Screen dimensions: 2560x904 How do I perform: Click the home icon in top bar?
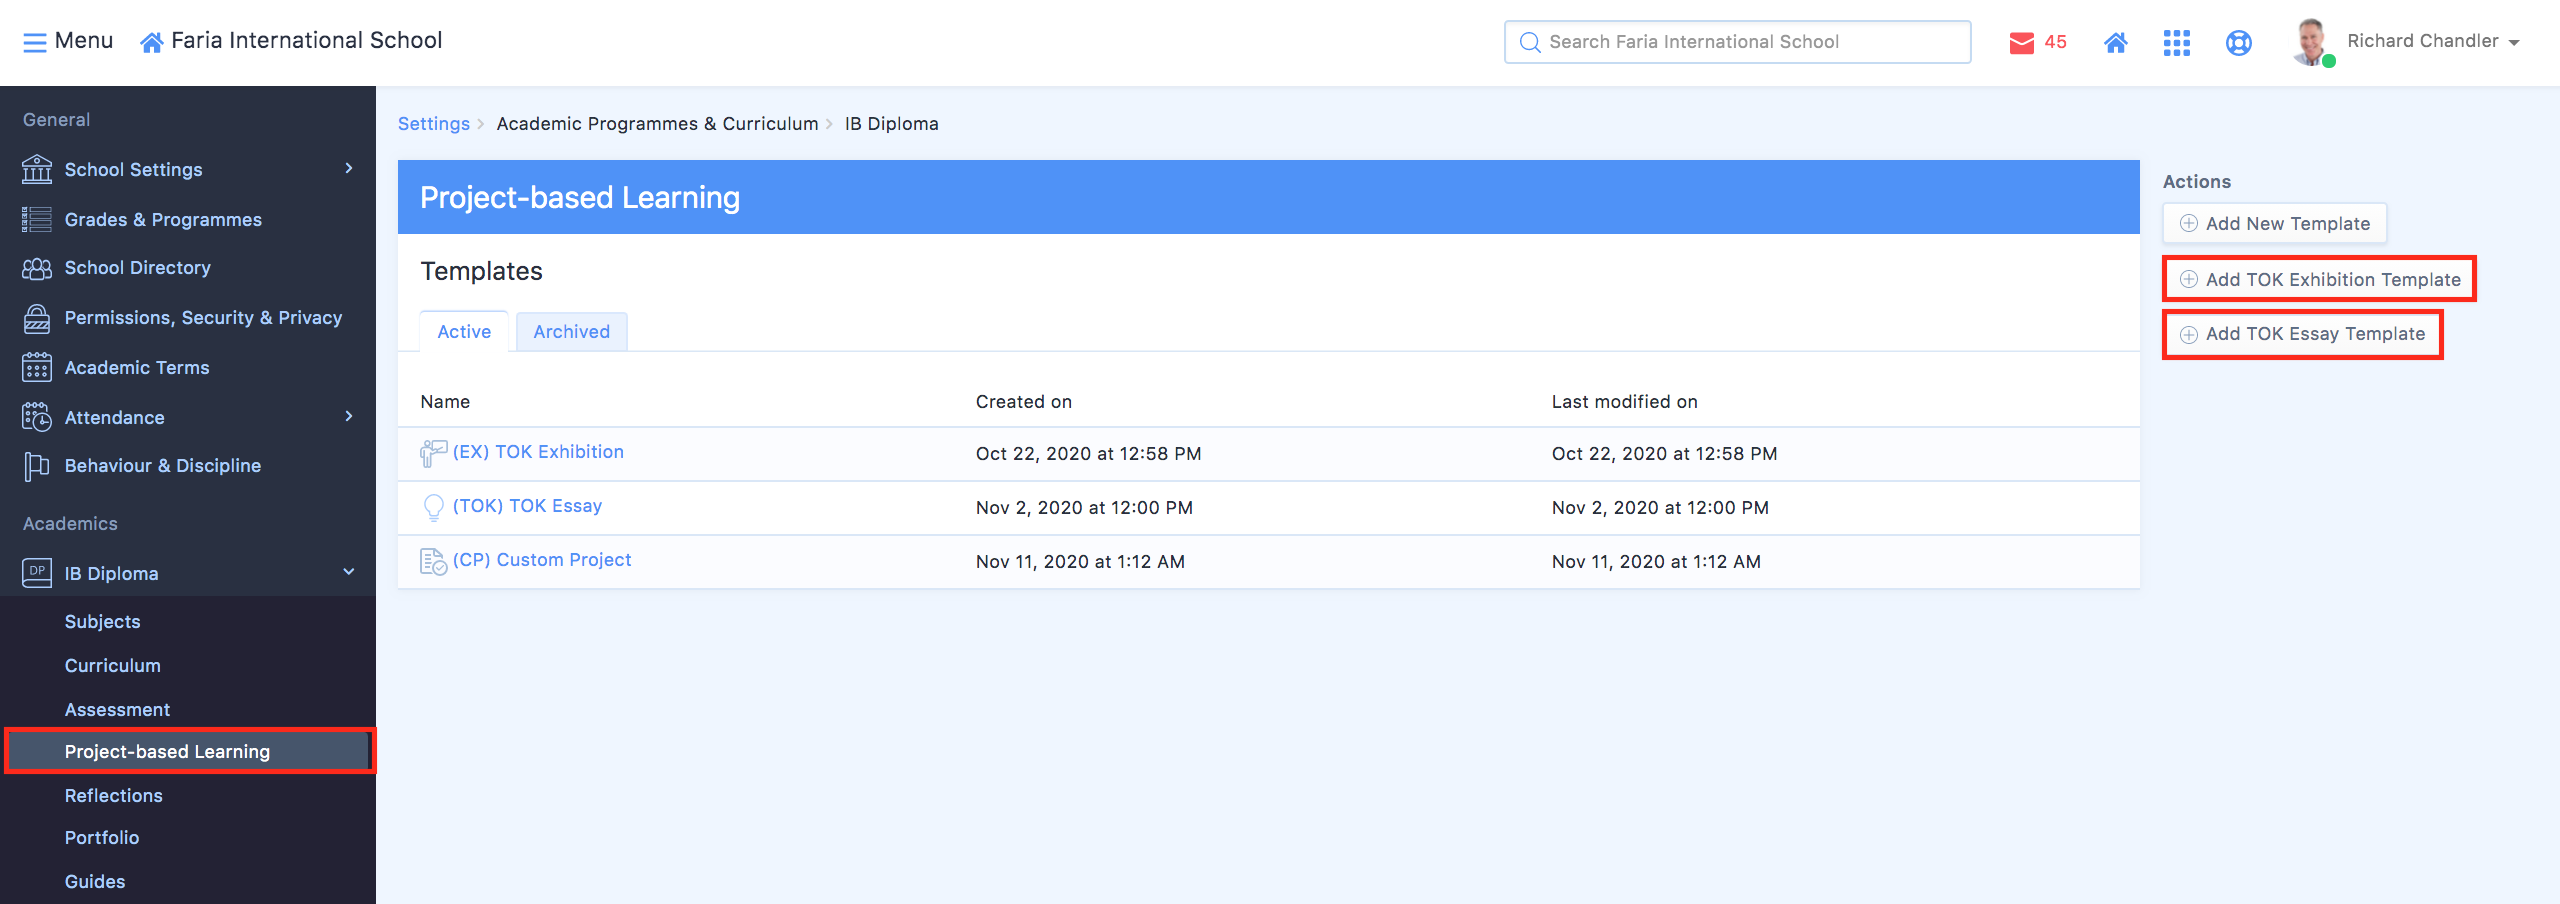tap(2115, 42)
